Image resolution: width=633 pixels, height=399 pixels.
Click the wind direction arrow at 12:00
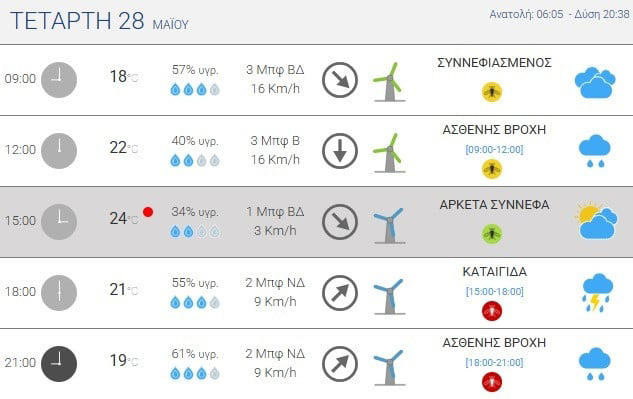tap(340, 151)
